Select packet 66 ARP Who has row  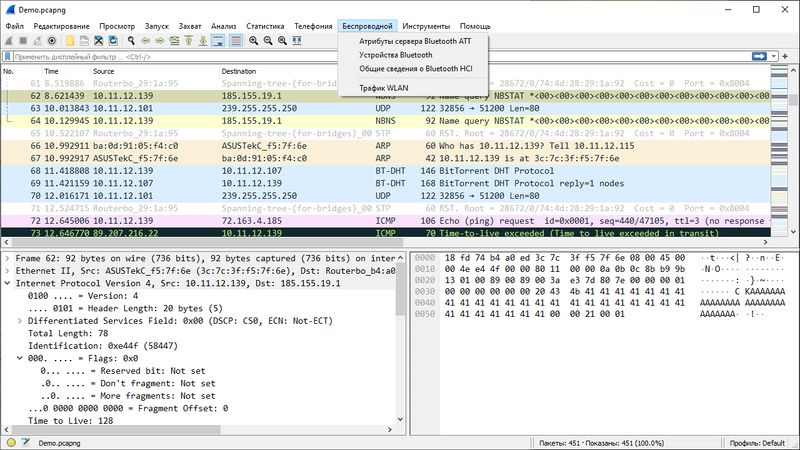pyautogui.click(x=385, y=146)
